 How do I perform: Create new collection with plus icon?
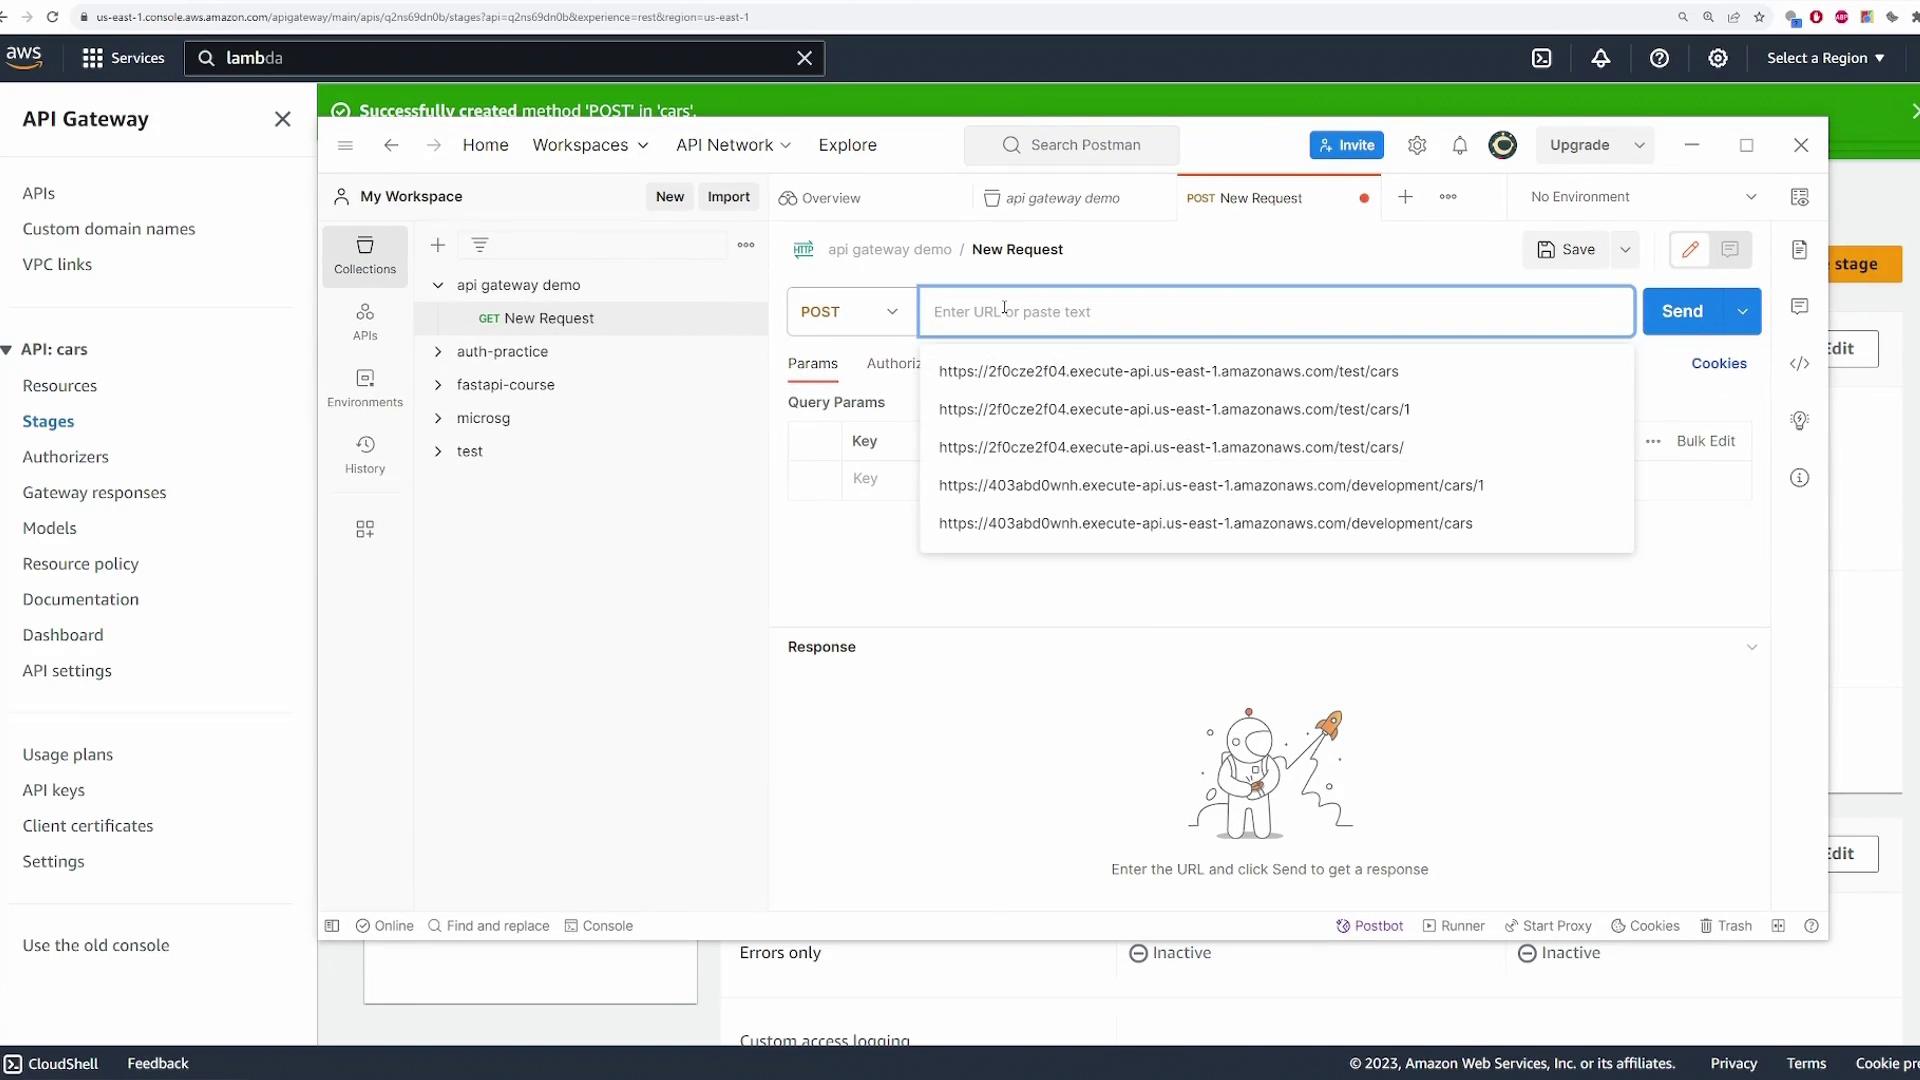pos(437,245)
